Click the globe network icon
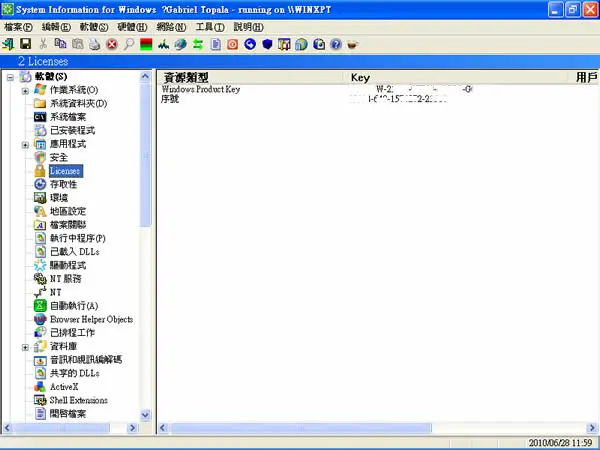Image resolution: width=600 pixels, height=450 pixels. point(181,44)
